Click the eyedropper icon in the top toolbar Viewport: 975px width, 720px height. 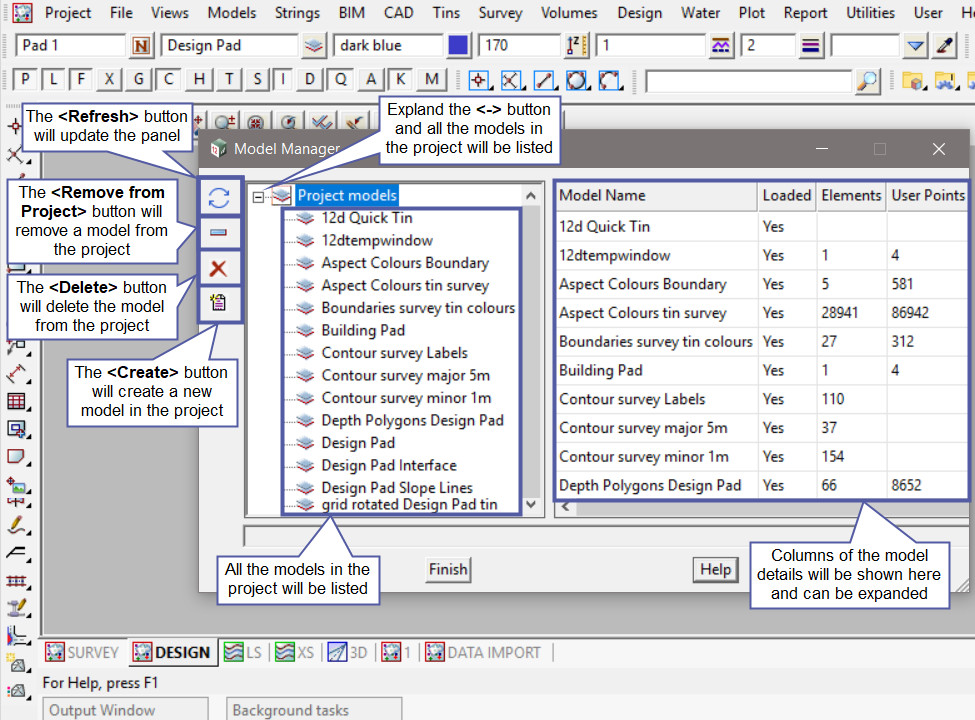(x=945, y=46)
